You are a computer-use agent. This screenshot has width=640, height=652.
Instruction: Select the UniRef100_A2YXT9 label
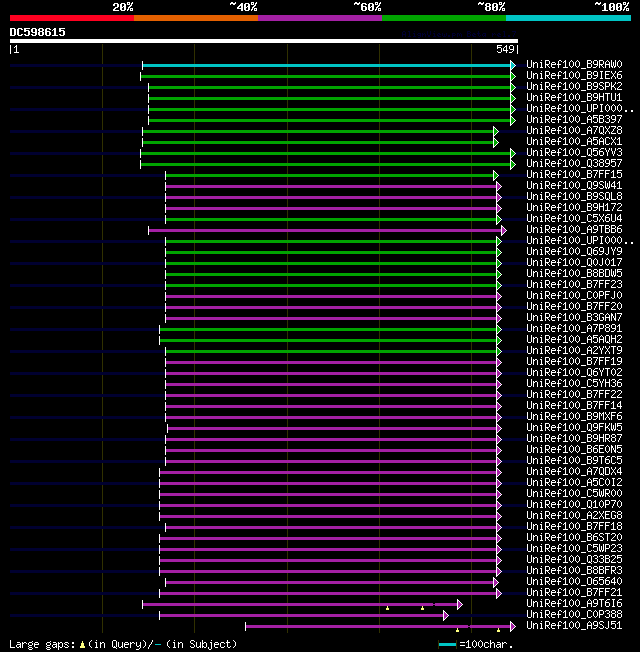tap(574, 351)
